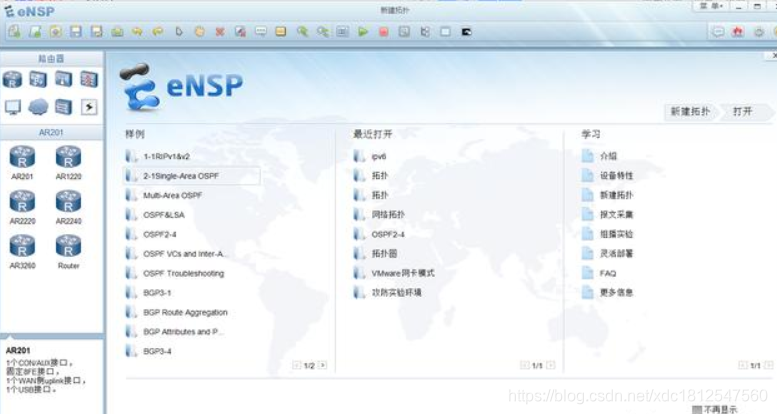The image size is (777, 414).
Task: Select the cloud device category icon
Action: [x=38, y=107]
